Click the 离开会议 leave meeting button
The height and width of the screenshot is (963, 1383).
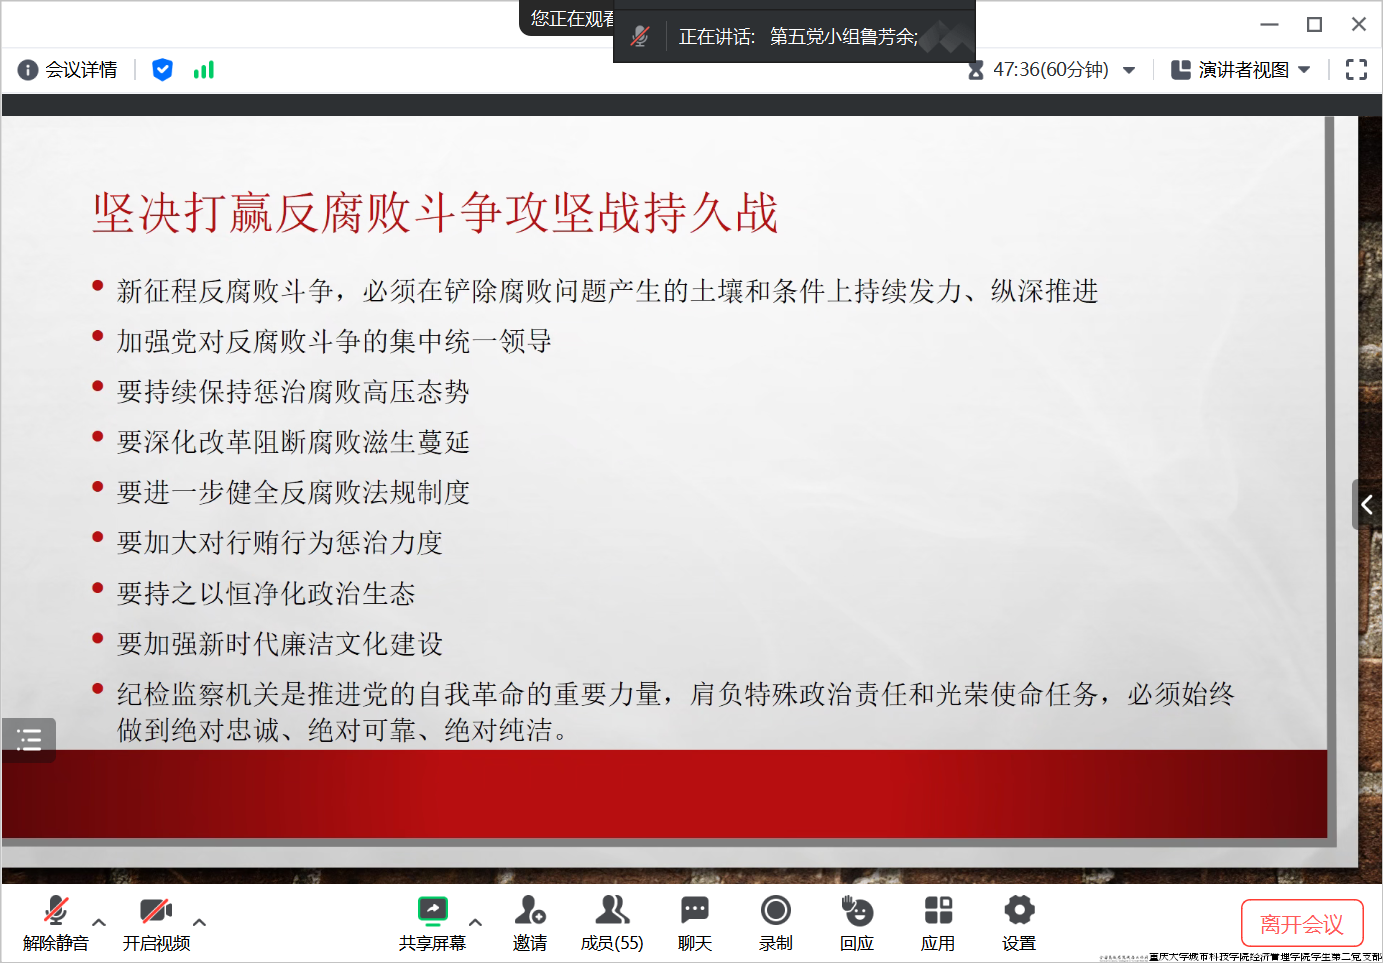point(1301,924)
